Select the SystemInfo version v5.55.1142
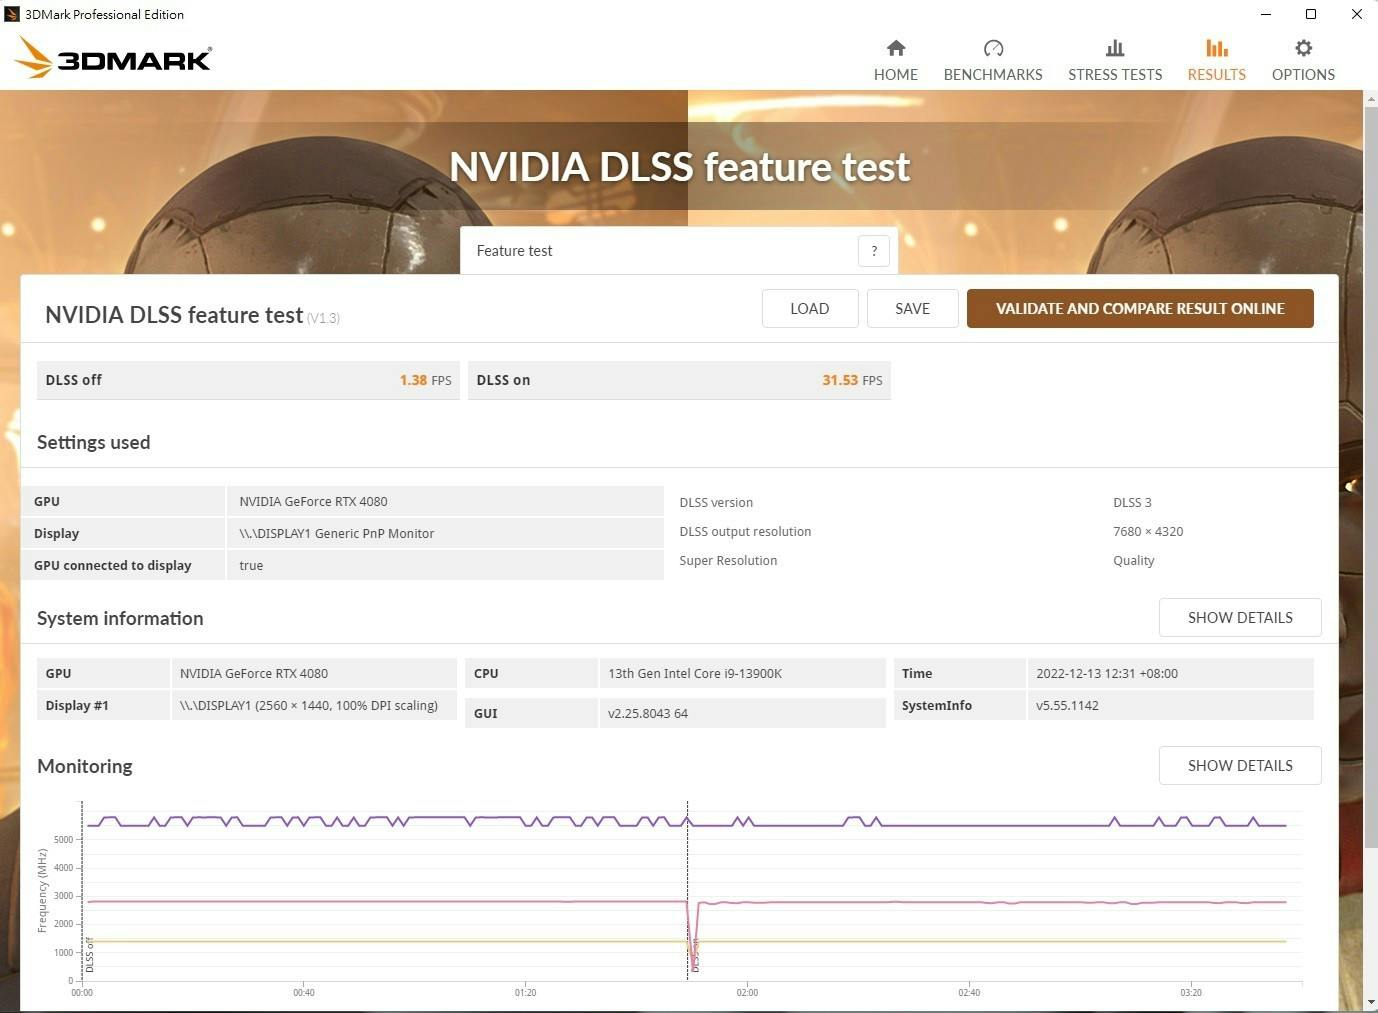Screen dimensions: 1378x1013 tap(1067, 706)
